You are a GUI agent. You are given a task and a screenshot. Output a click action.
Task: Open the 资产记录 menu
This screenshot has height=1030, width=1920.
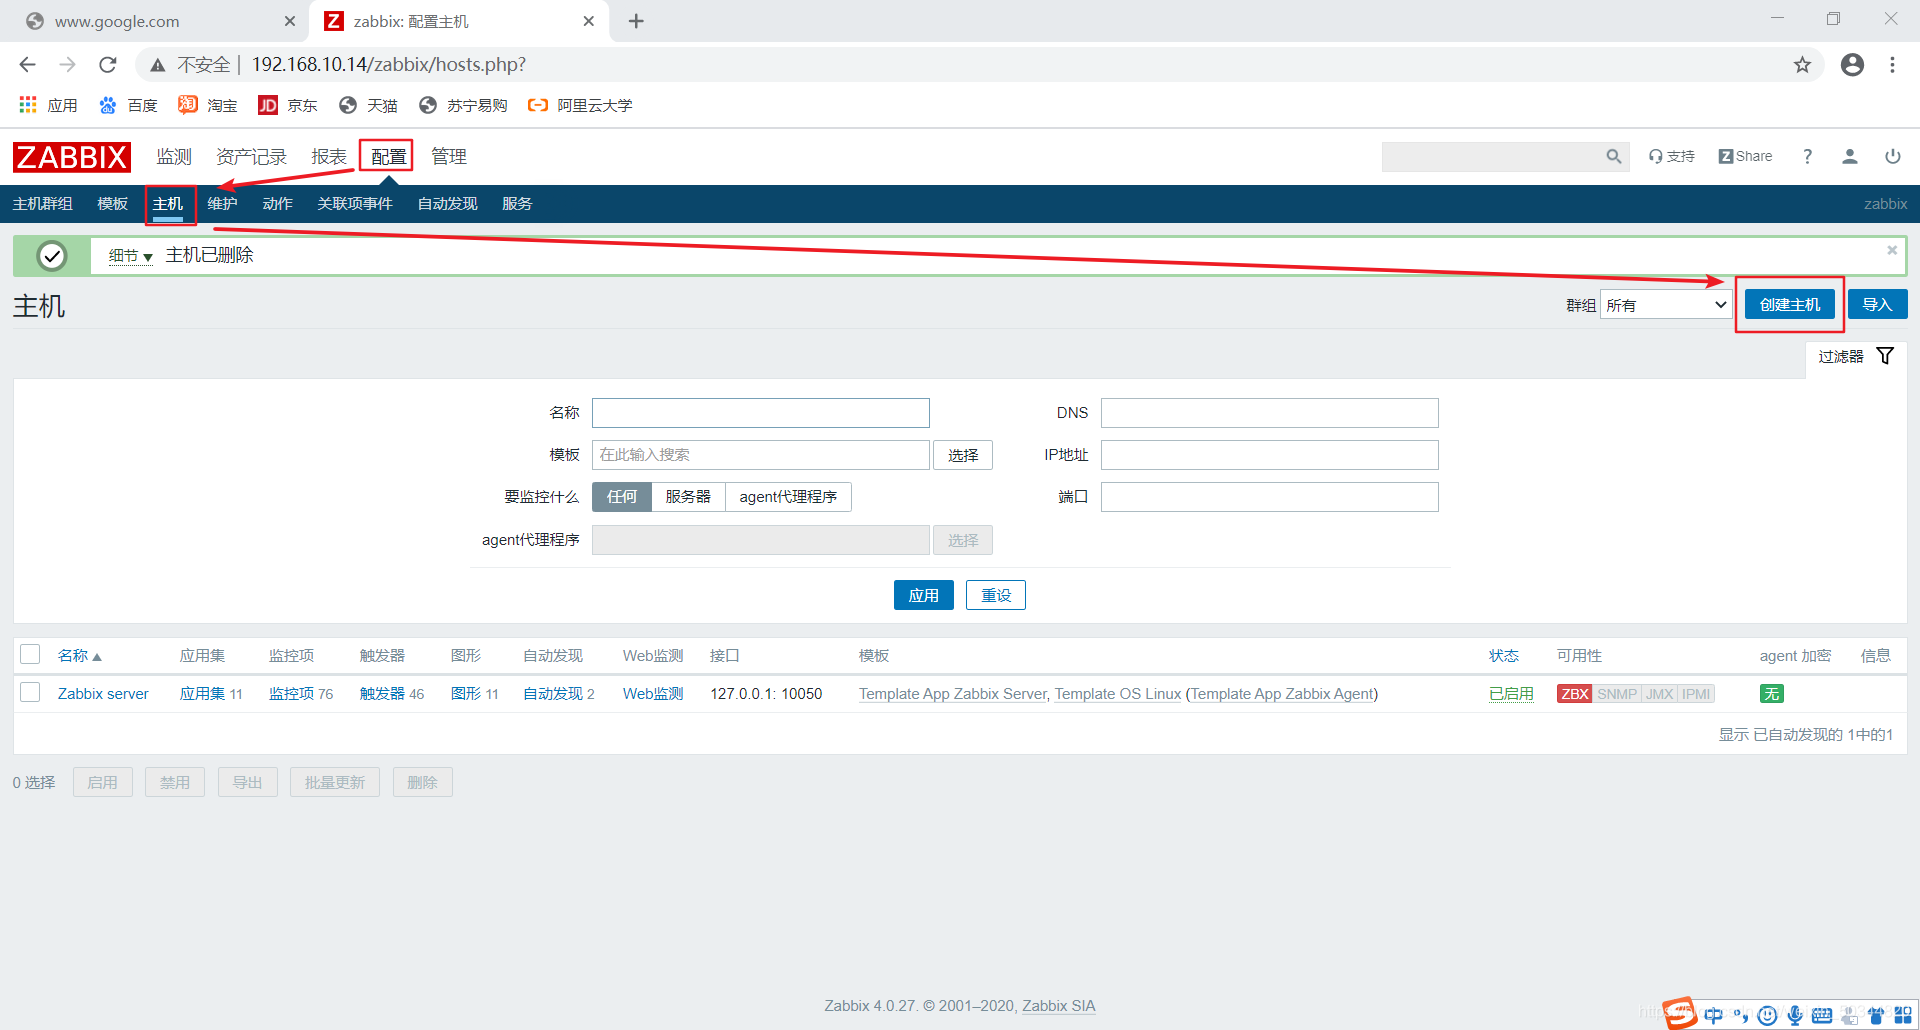[251, 157]
